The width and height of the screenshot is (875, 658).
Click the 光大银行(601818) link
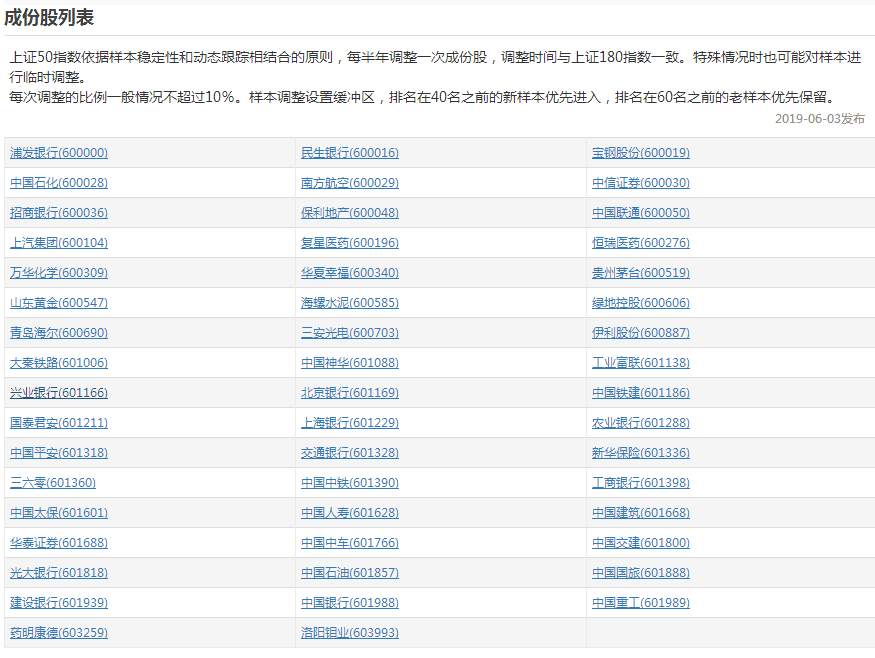(x=59, y=573)
